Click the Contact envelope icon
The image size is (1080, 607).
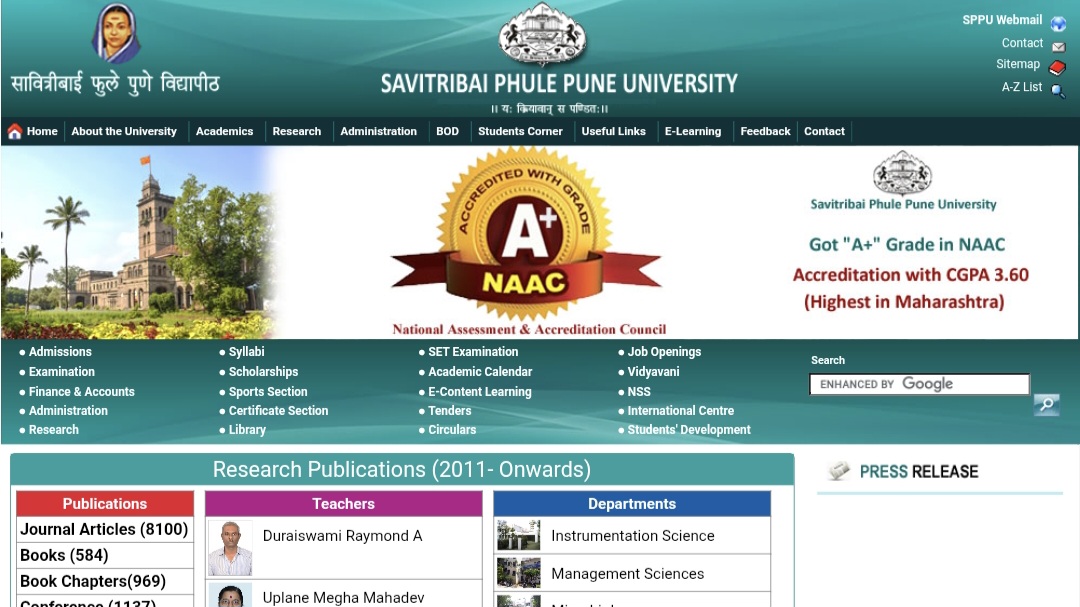1059,47
